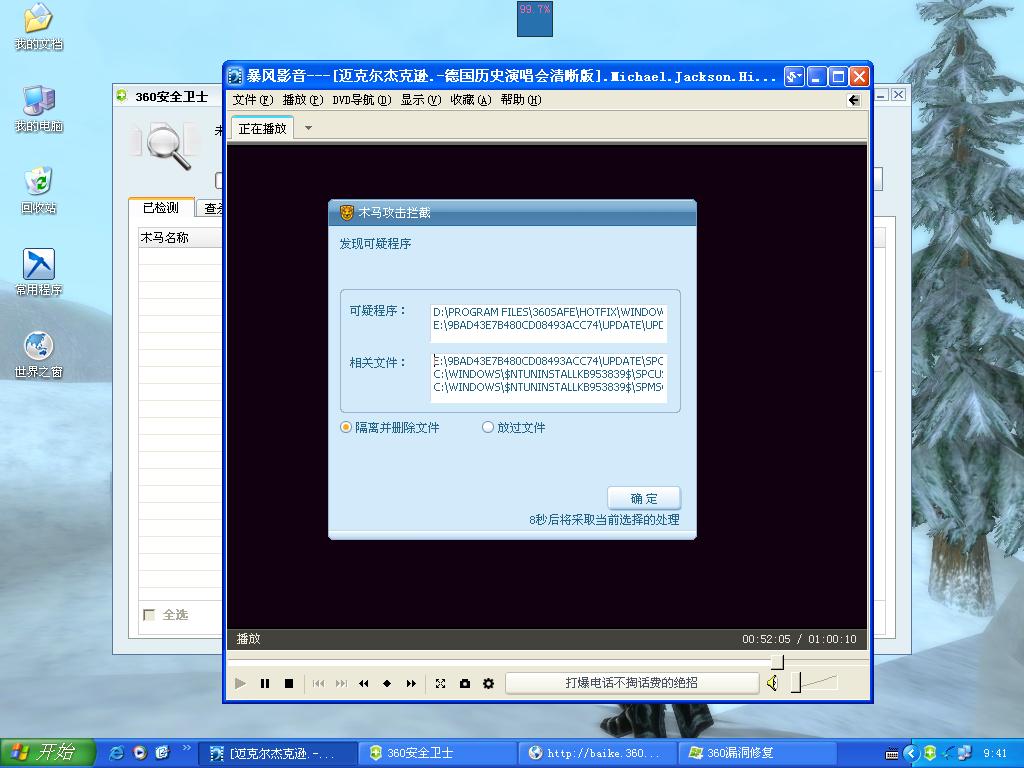Stop the video with the square stop icon
This screenshot has width=1024, height=768.
click(x=289, y=683)
